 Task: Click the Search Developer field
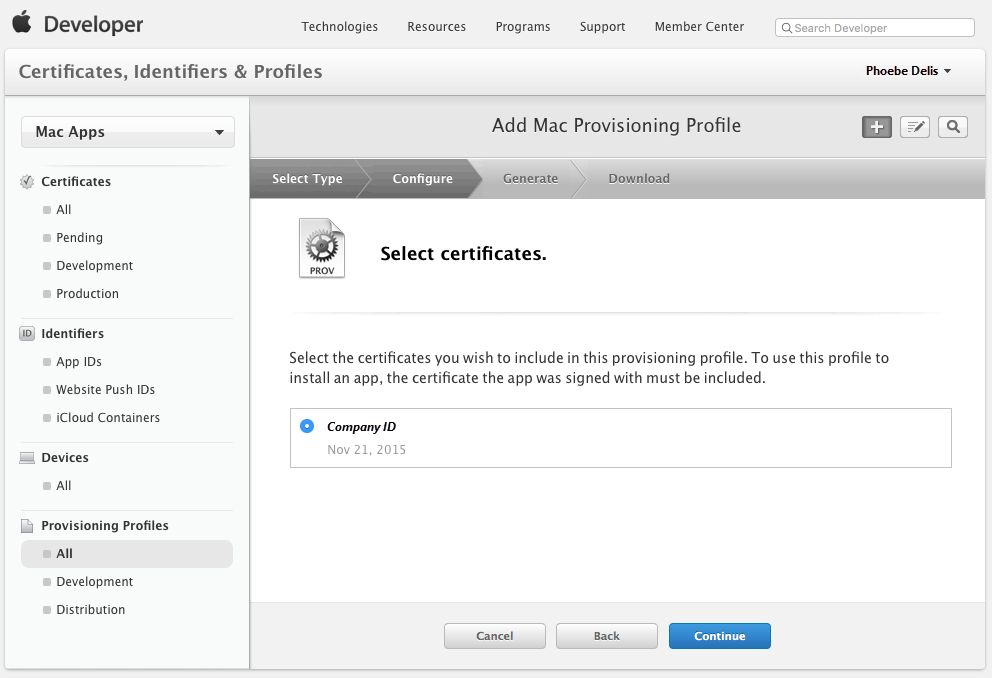874,27
